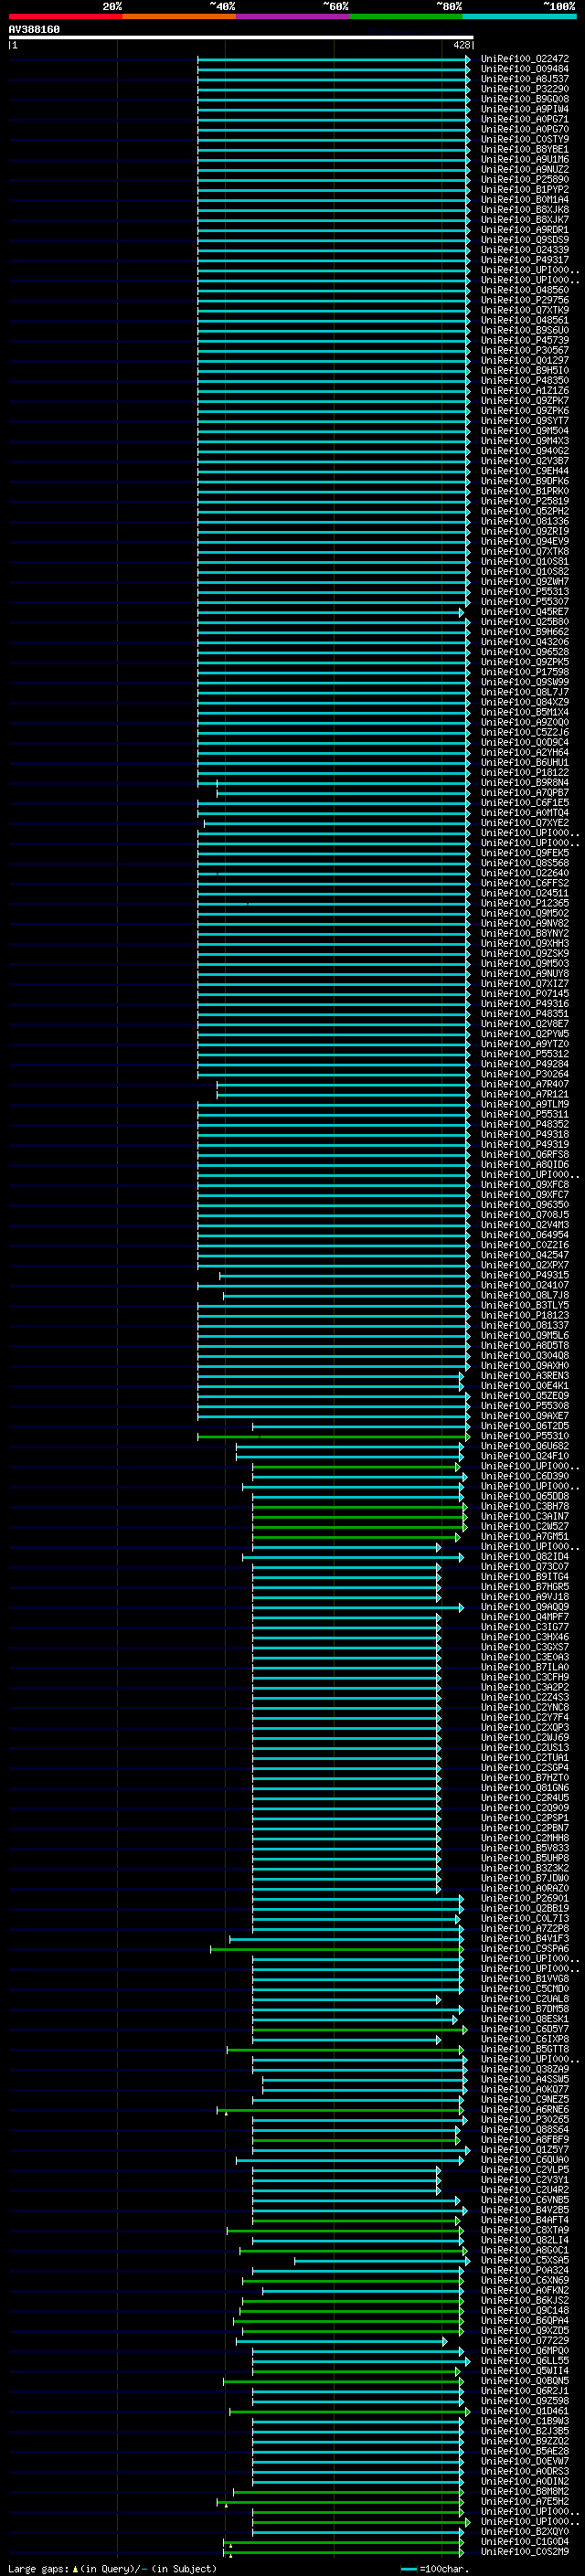
Task: Open hit UniRef100_C6D390
Action: coord(525,1475)
